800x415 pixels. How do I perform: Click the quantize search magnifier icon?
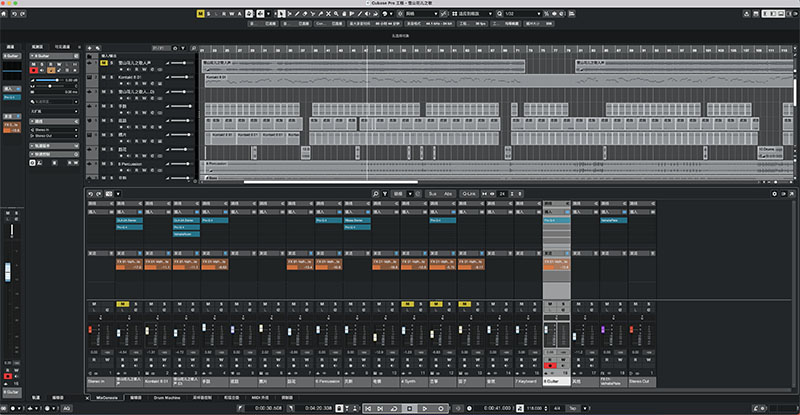tap(499, 14)
